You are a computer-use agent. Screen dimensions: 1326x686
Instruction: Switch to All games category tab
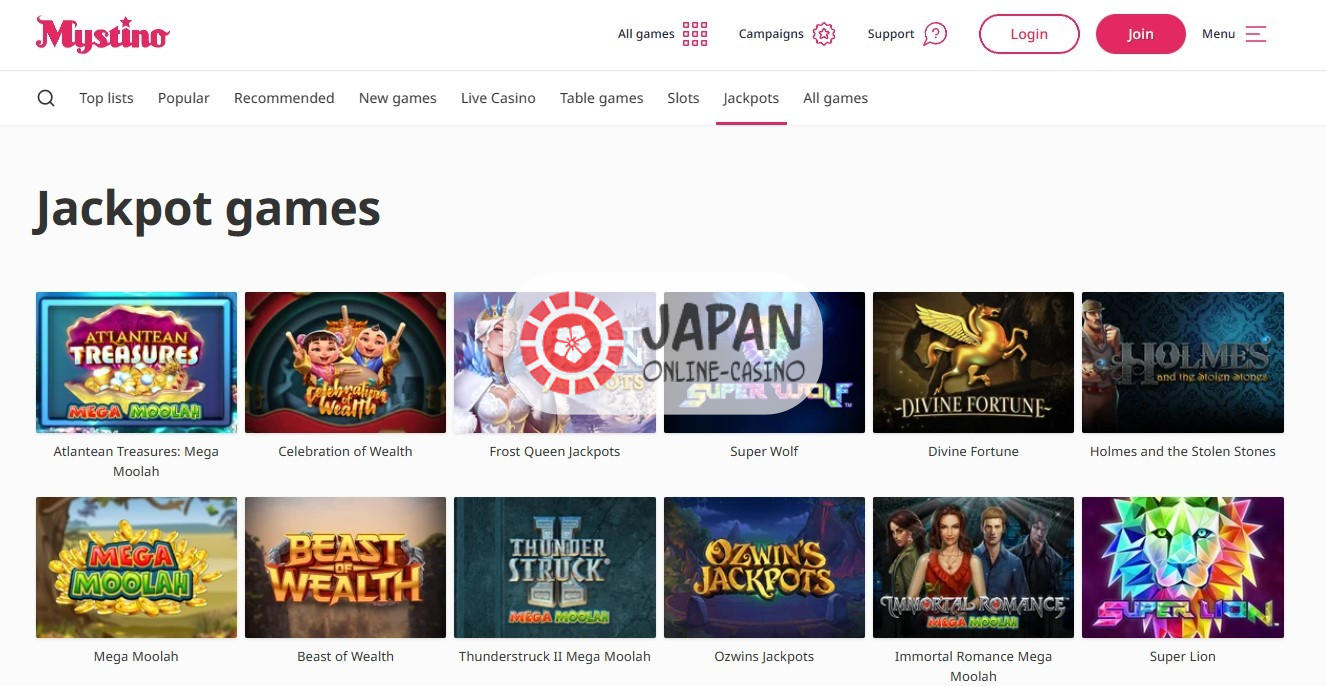coord(836,98)
